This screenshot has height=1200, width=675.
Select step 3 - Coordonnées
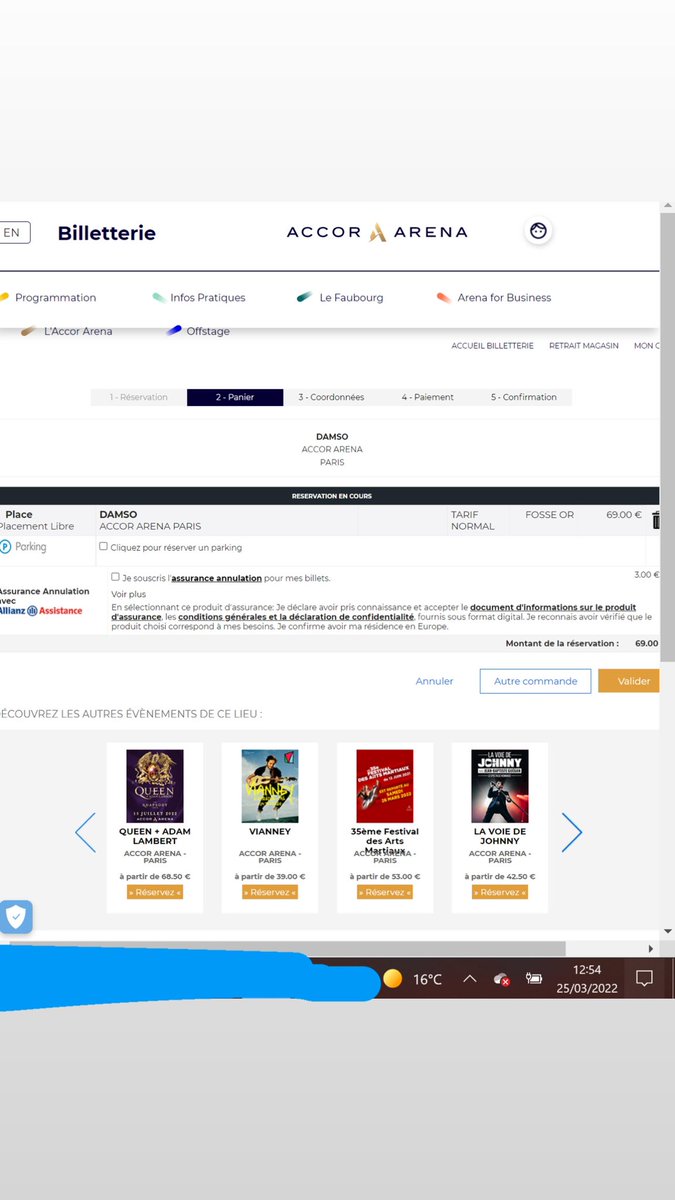click(x=331, y=397)
